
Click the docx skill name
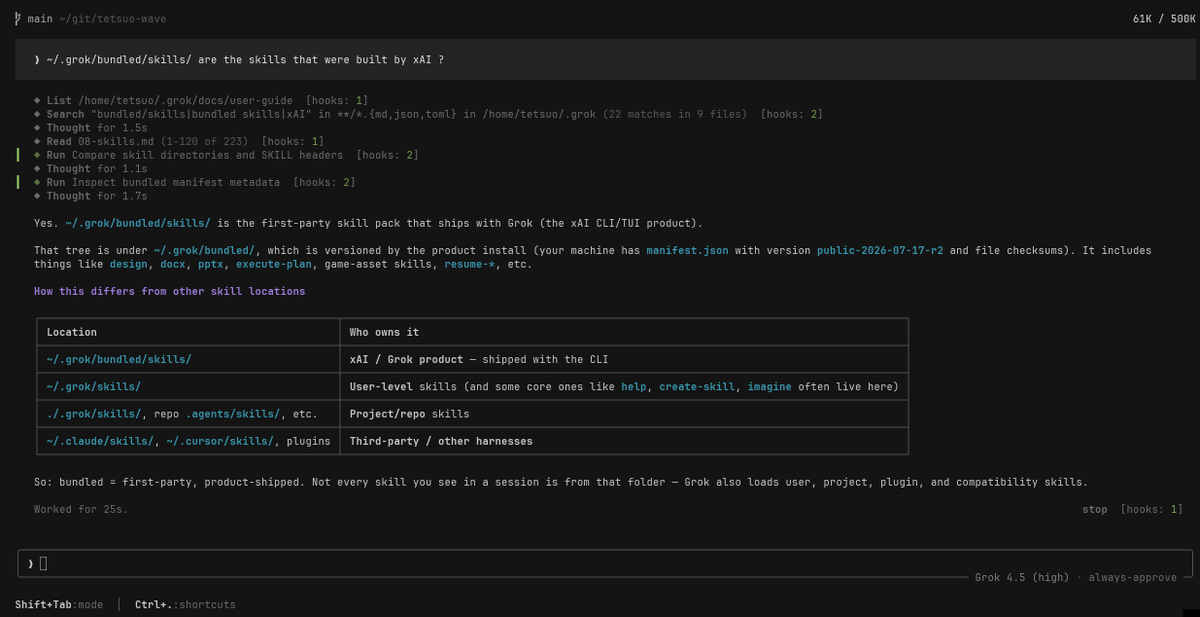(x=174, y=264)
